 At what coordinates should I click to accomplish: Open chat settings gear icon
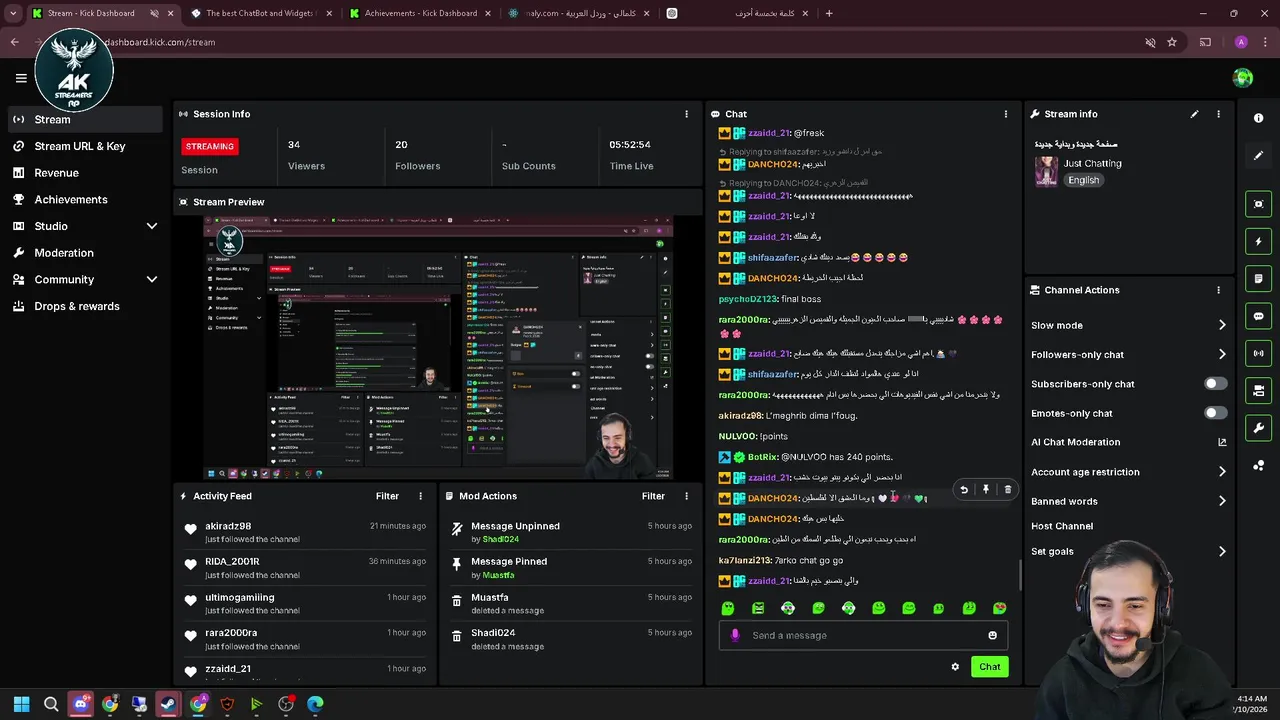955,667
